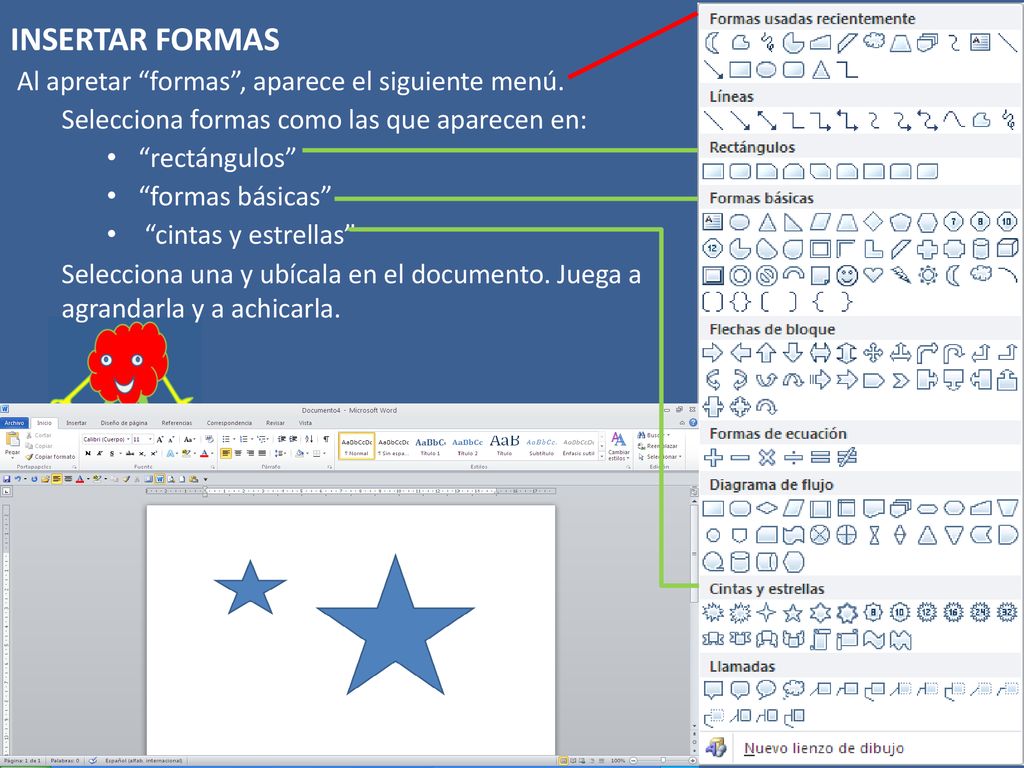The height and width of the screenshot is (768, 1024).
Task: Select the heart shape in Formas básicas
Action: coord(873,275)
